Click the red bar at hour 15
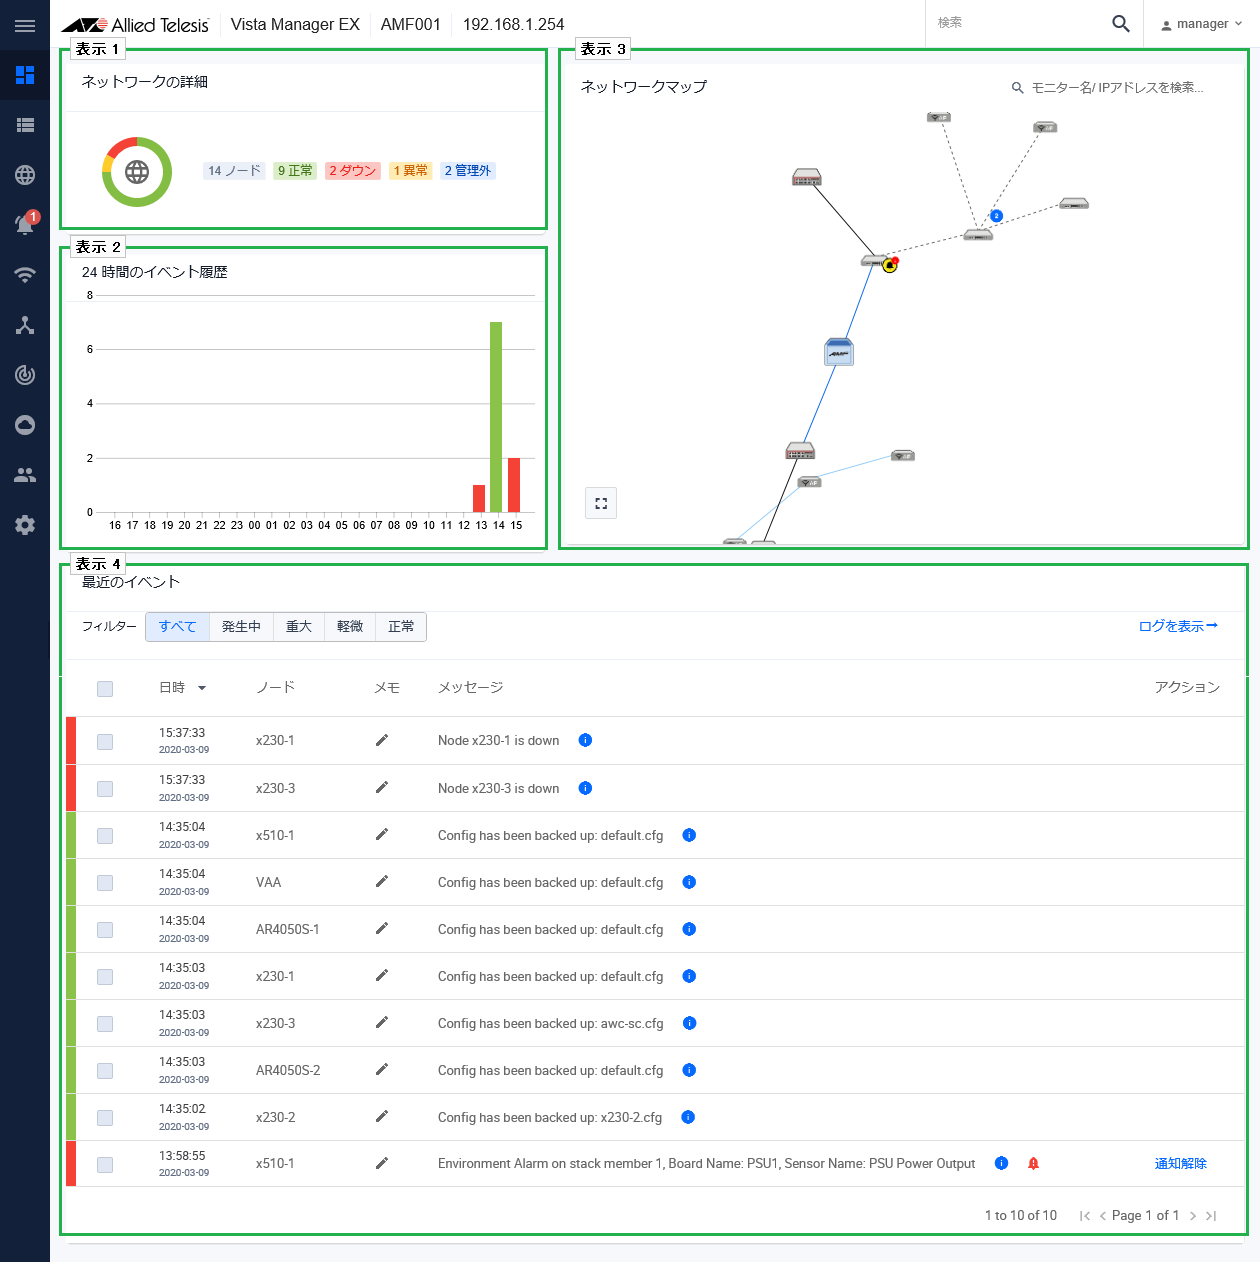This screenshot has height=1262, width=1260. click(514, 485)
